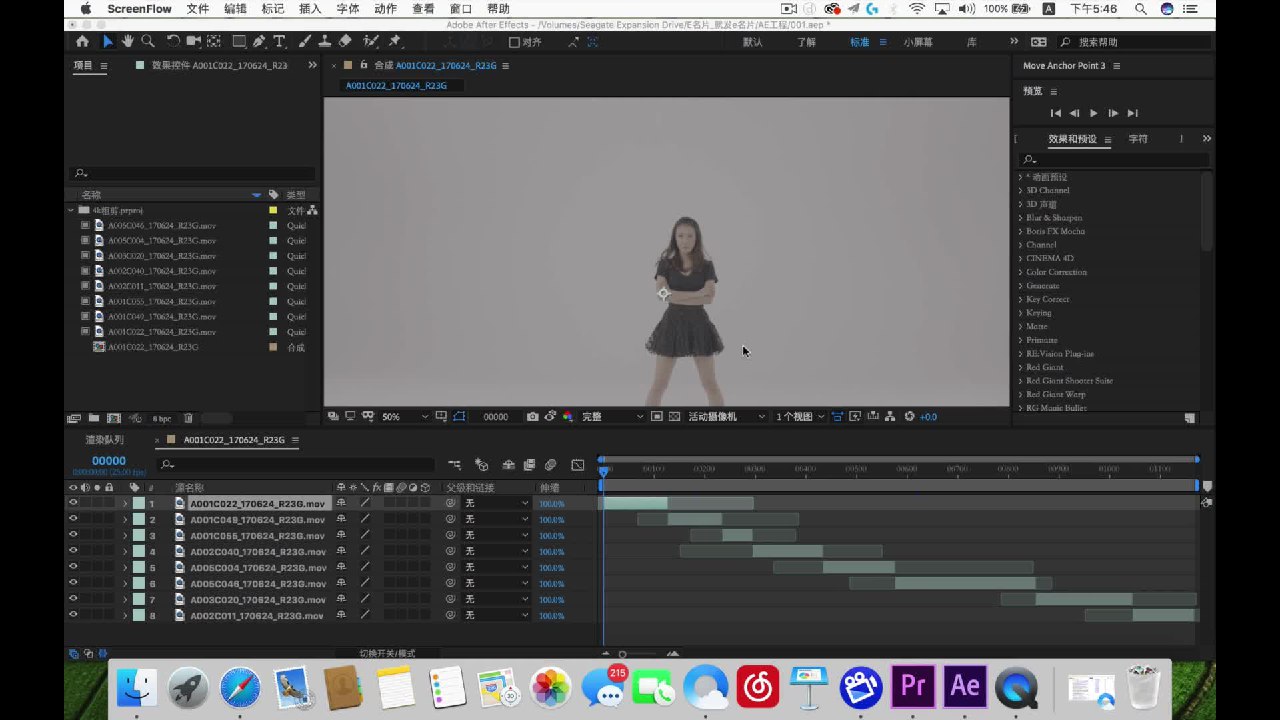Click show channel color icon in viewer

click(567, 416)
